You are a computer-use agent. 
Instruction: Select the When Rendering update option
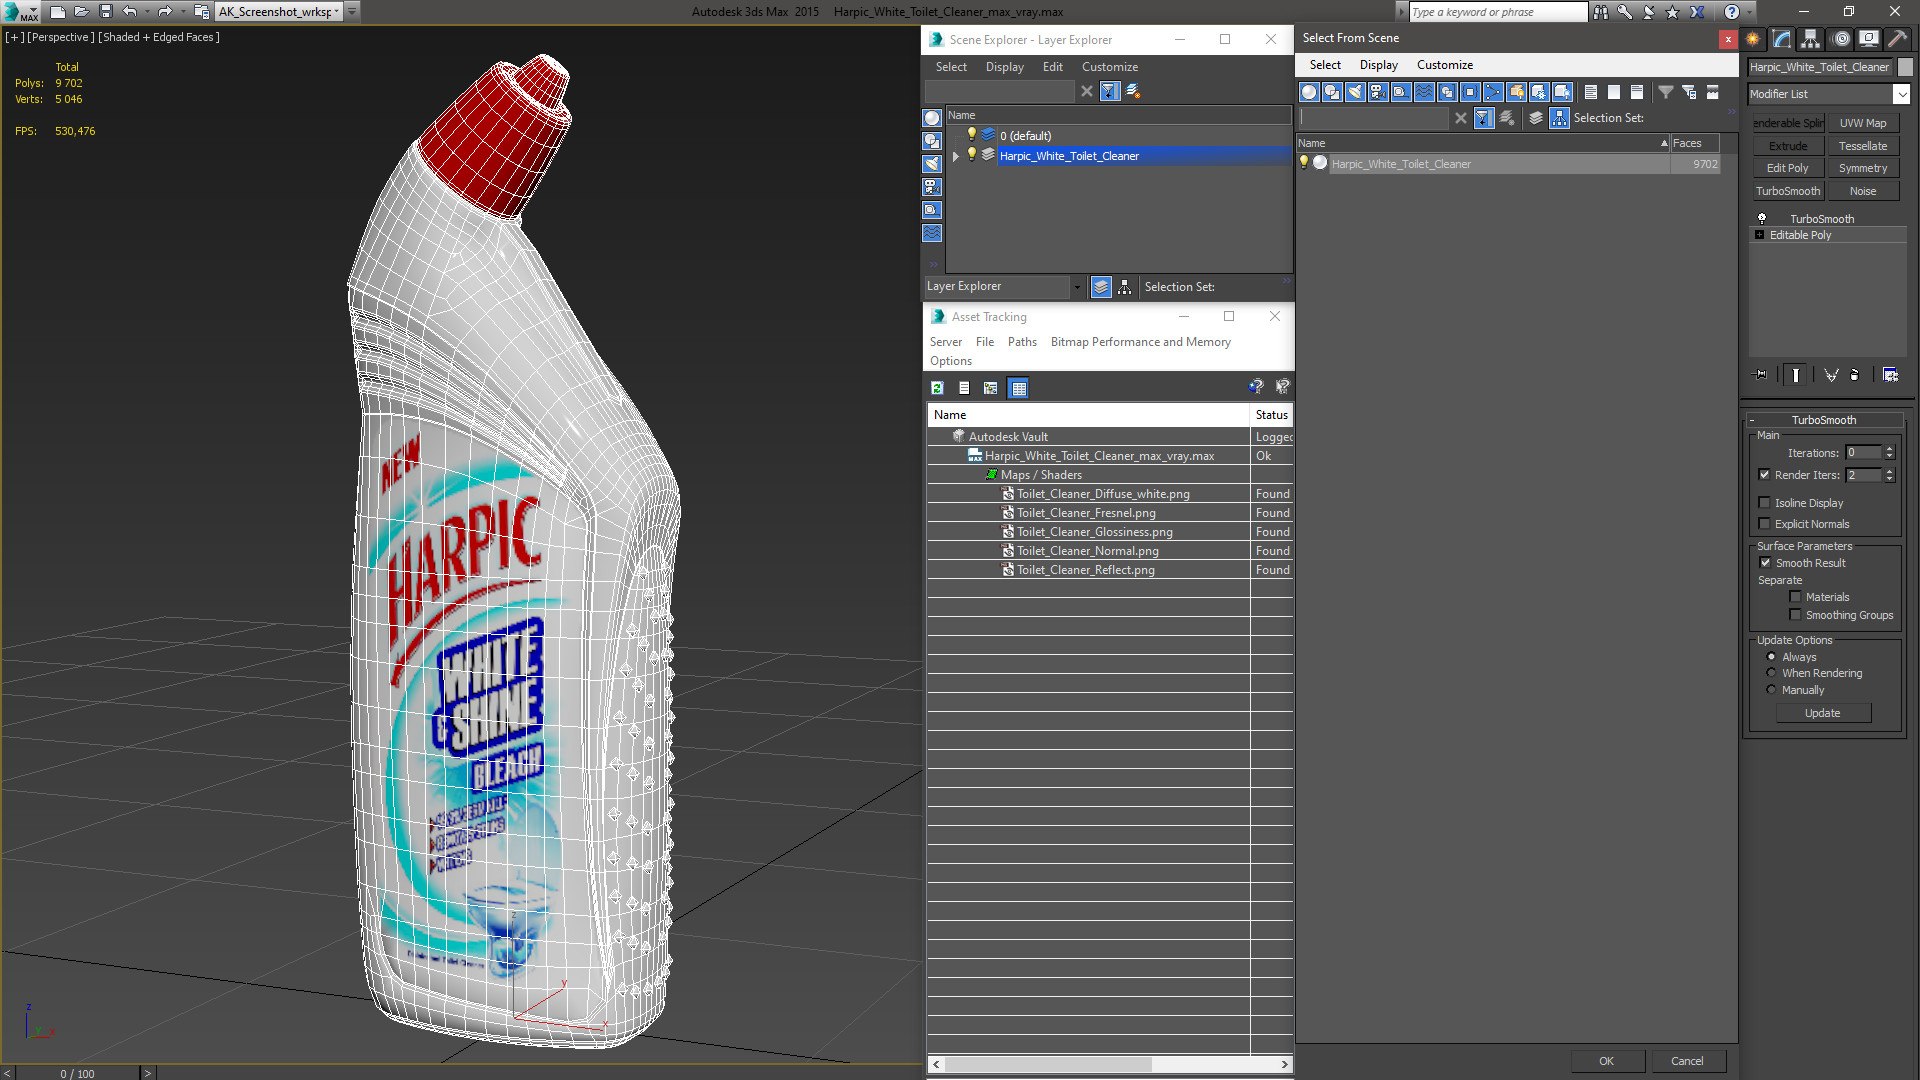(x=1771, y=673)
